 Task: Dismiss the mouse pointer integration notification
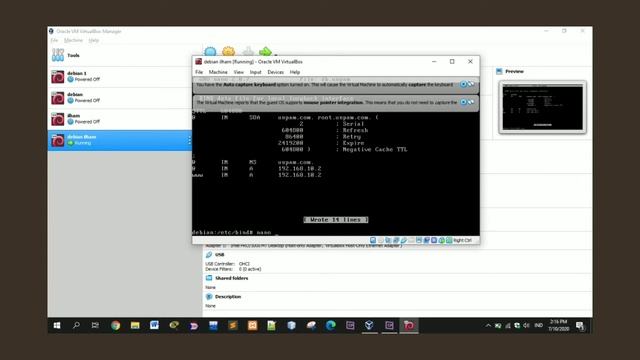463,102
